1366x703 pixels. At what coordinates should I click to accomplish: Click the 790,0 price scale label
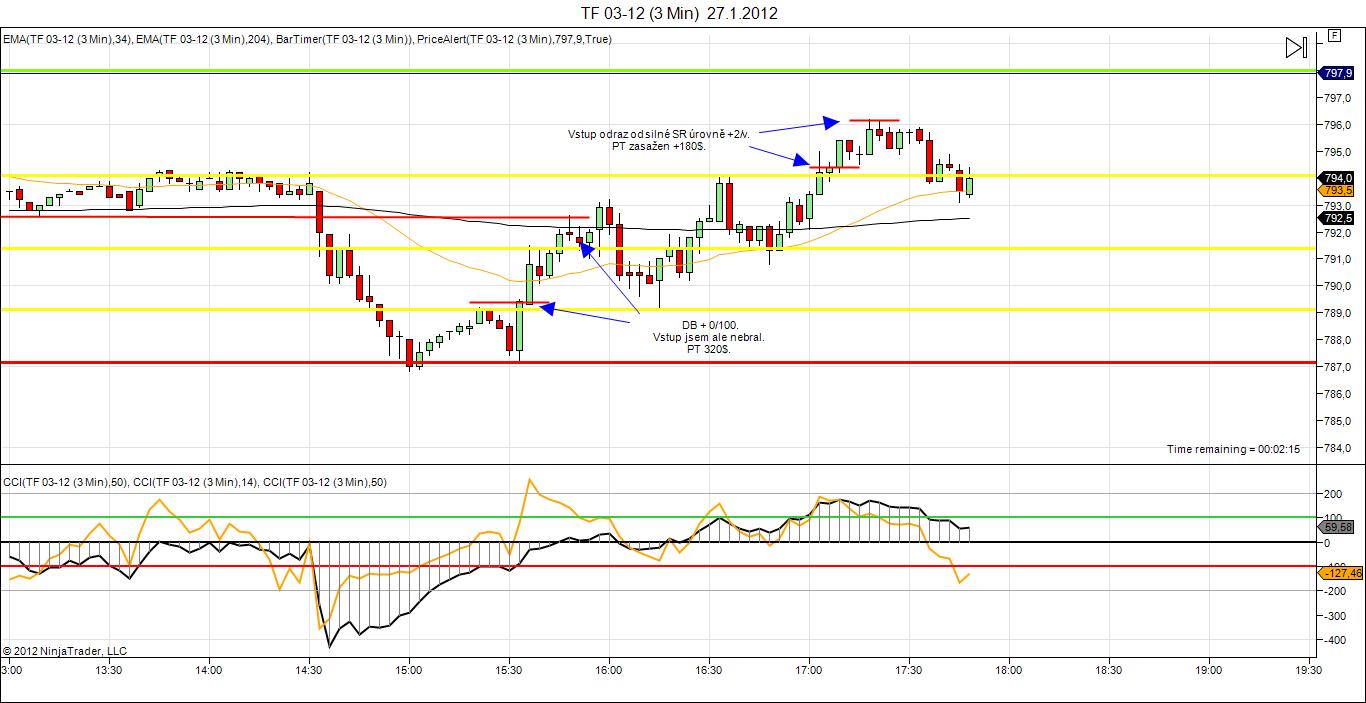(x=1339, y=286)
